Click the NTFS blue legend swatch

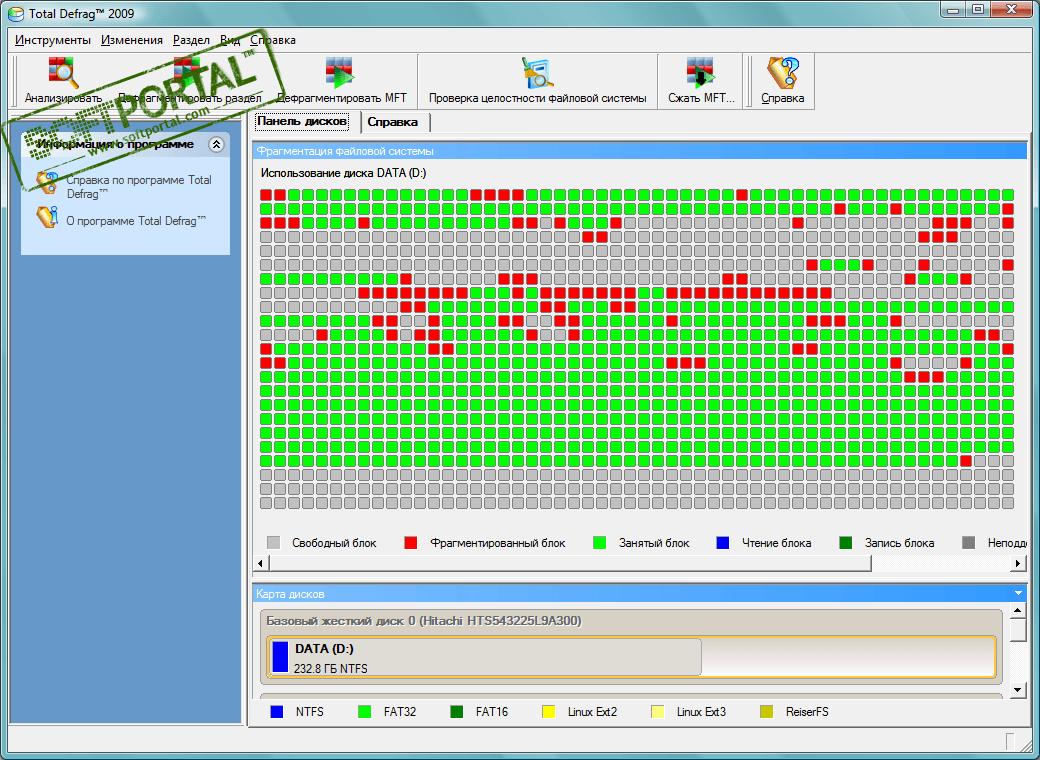click(277, 712)
